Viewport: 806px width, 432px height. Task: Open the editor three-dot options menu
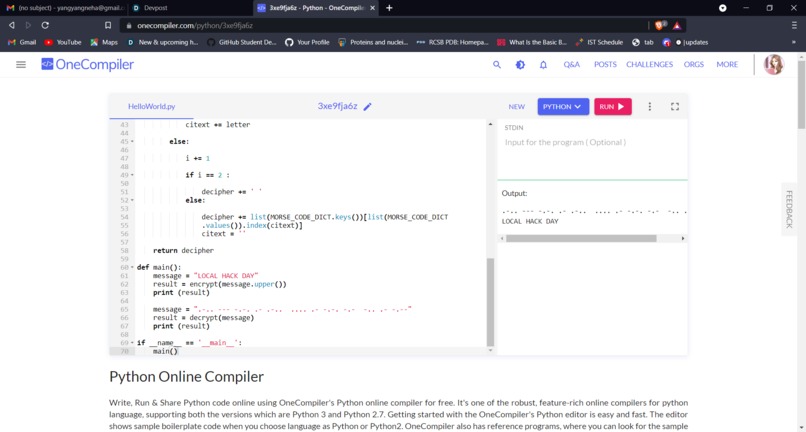coord(650,106)
